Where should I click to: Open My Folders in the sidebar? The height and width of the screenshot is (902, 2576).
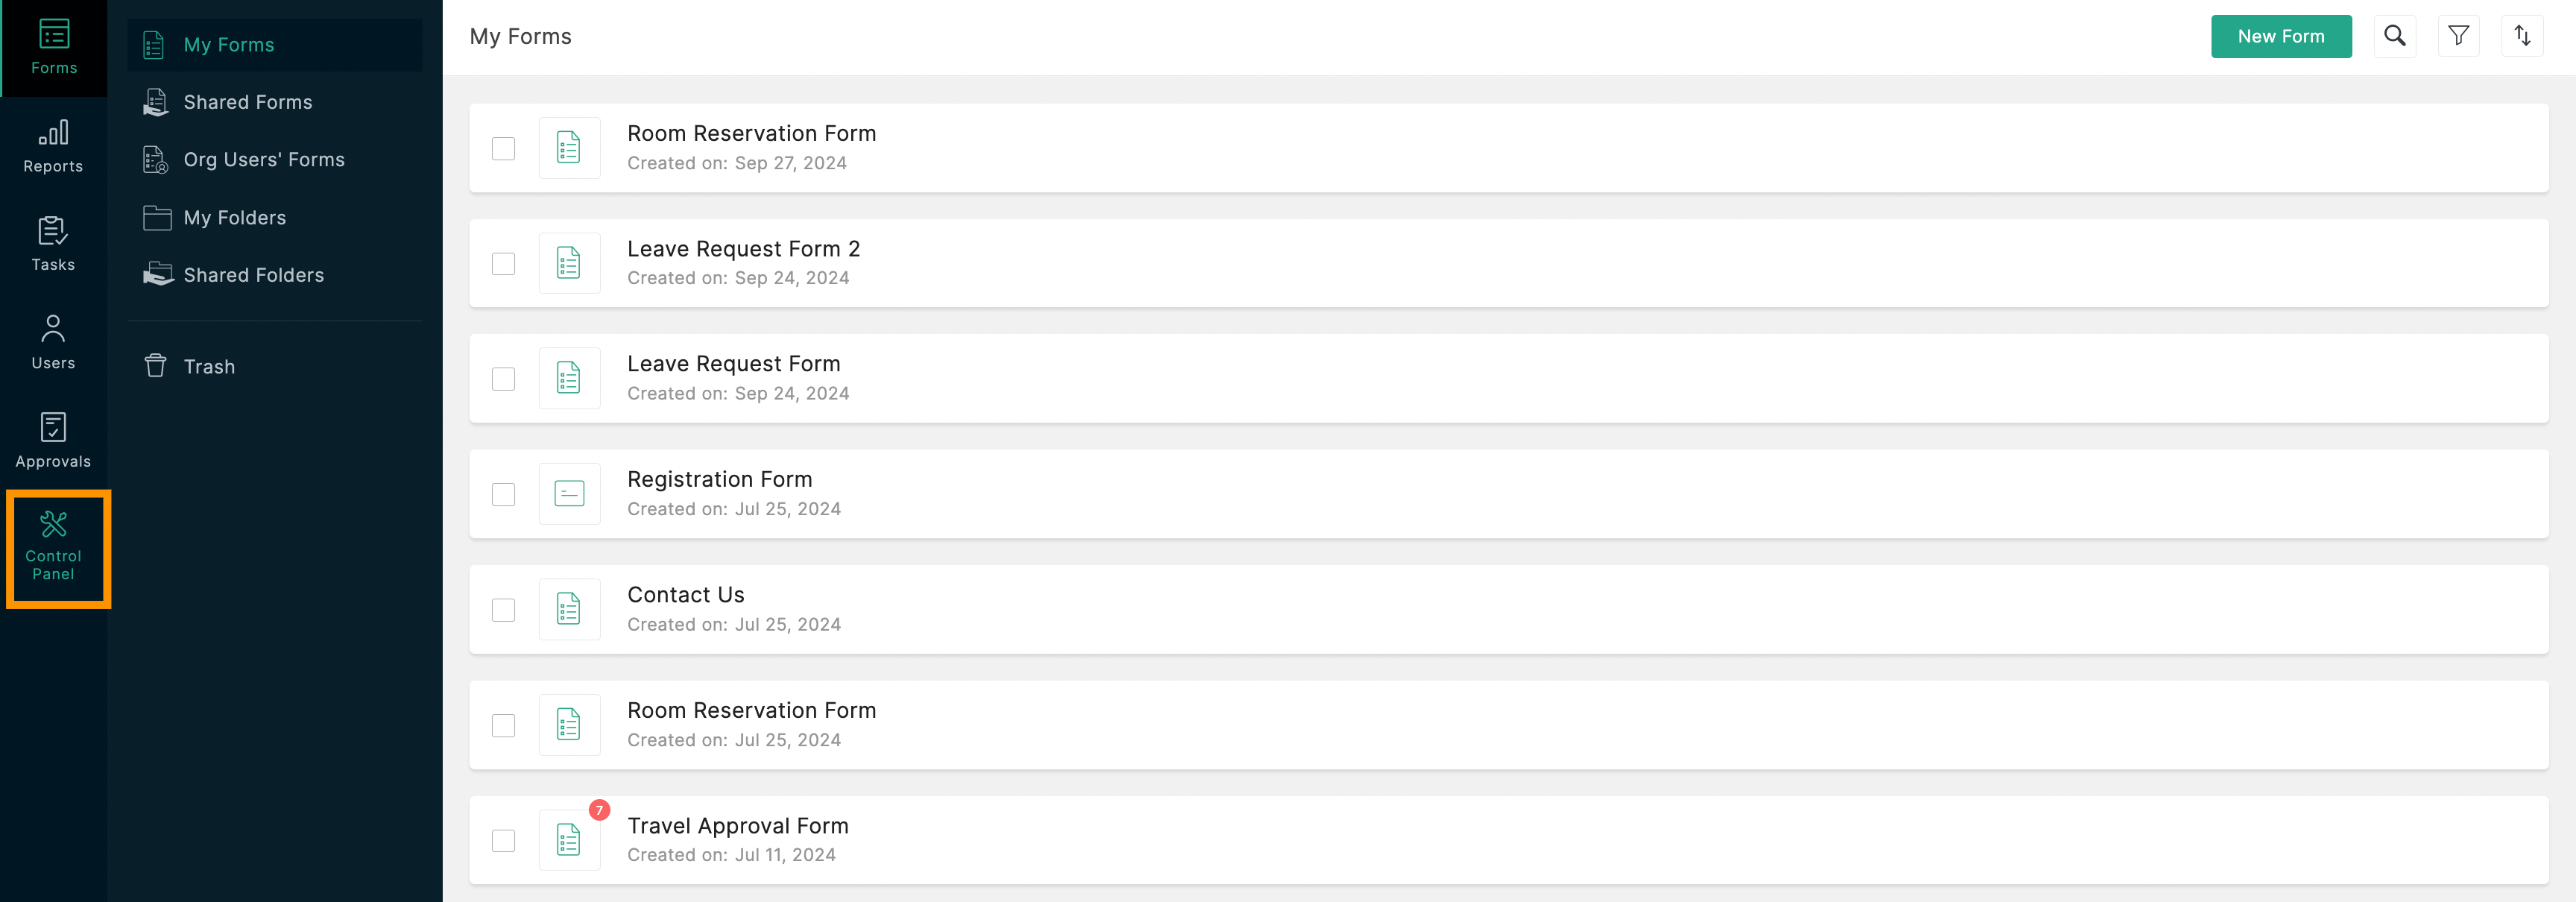click(x=234, y=218)
